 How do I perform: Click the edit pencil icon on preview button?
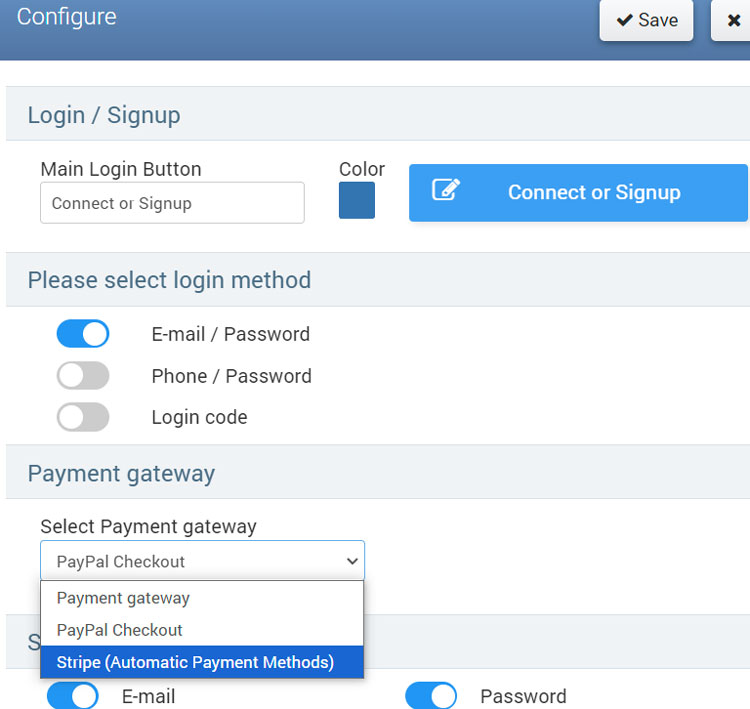click(445, 190)
